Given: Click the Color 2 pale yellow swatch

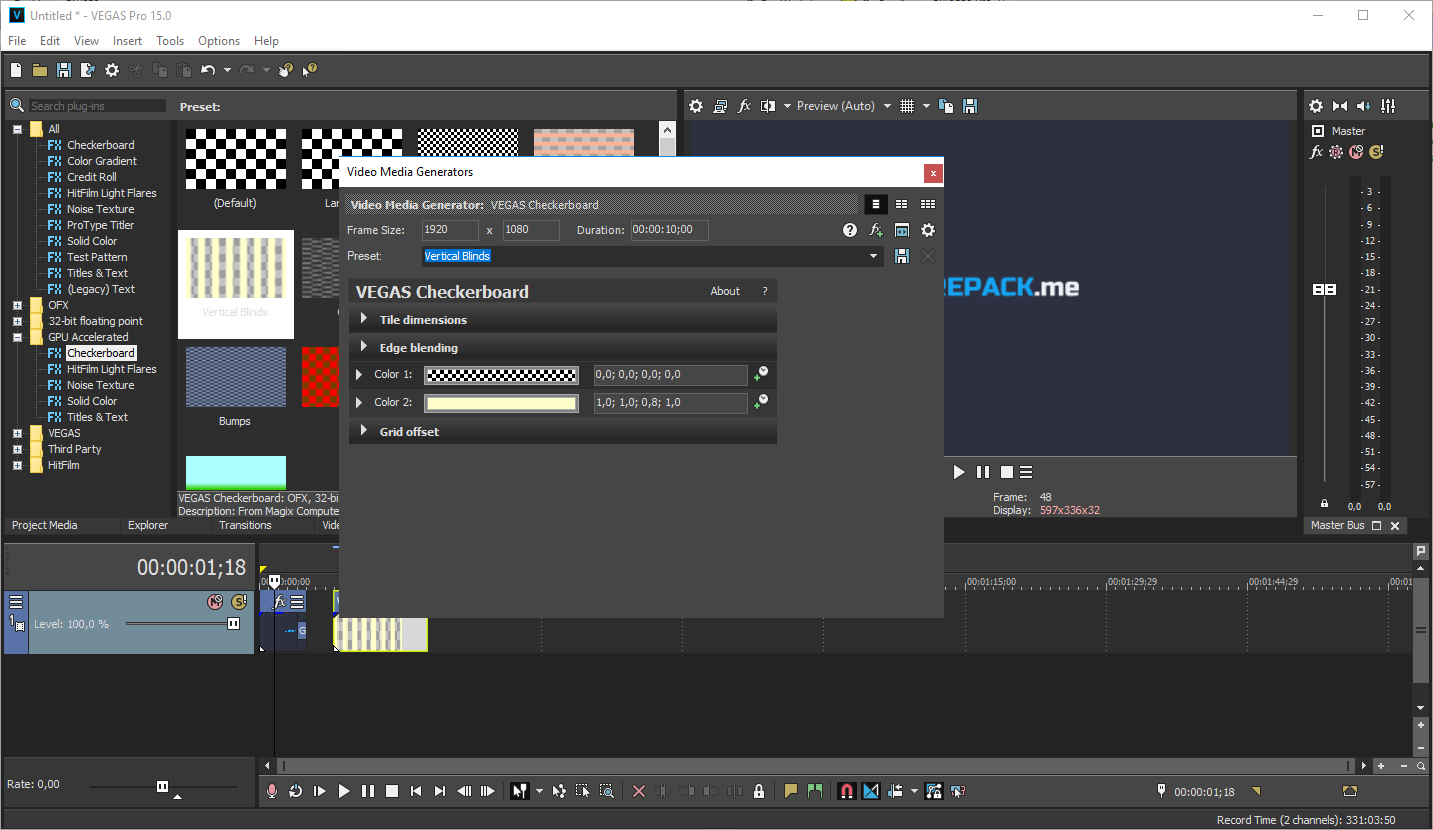Looking at the screenshot, I should pyautogui.click(x=501, y=403).
